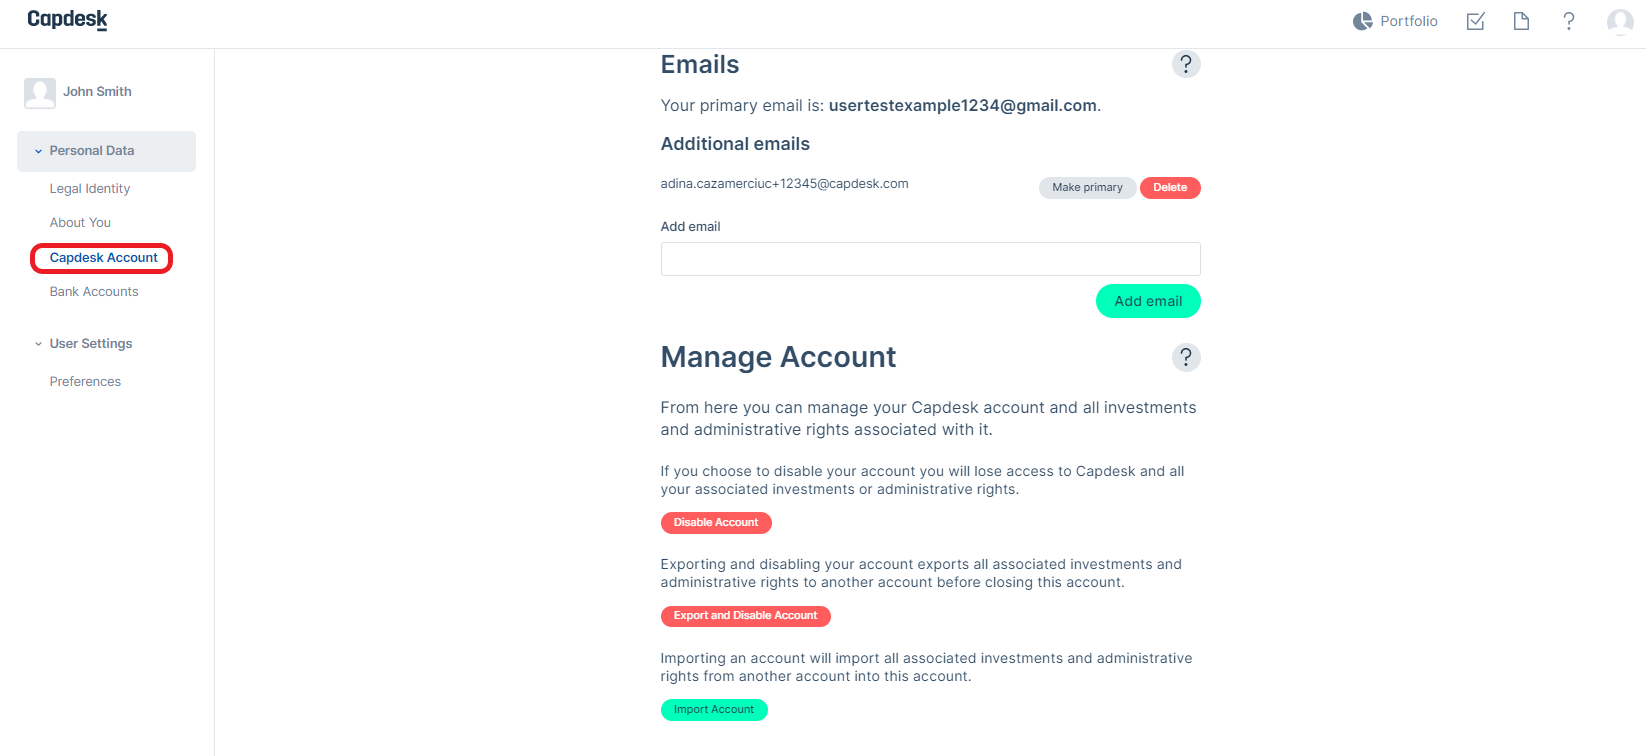The image size is (1646, 756).
Task: Open the help question mark in header
Action: pos(1569,21)
